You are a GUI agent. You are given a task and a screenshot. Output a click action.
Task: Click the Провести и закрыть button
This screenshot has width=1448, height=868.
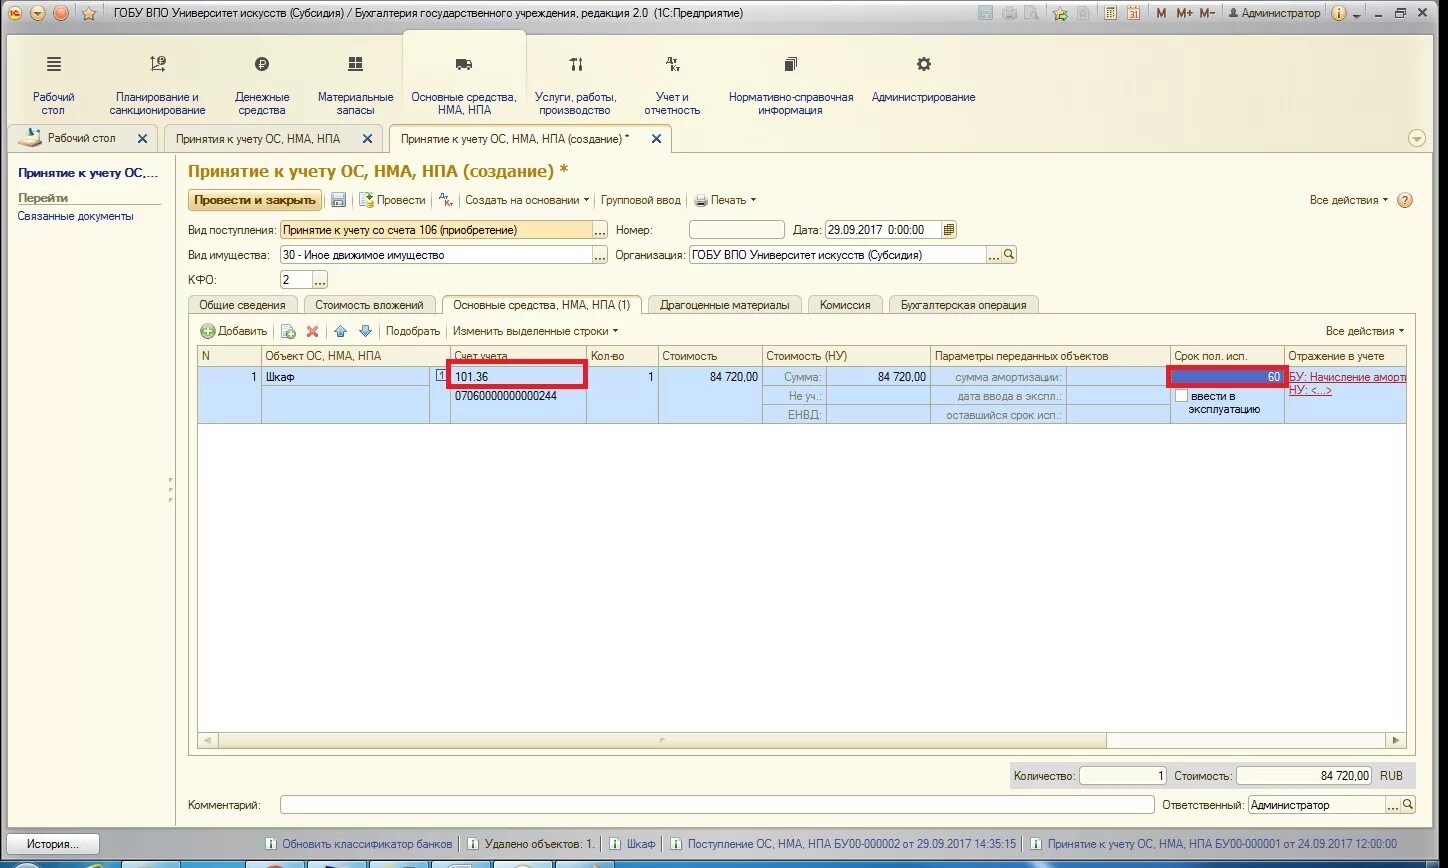coord(255,200)
